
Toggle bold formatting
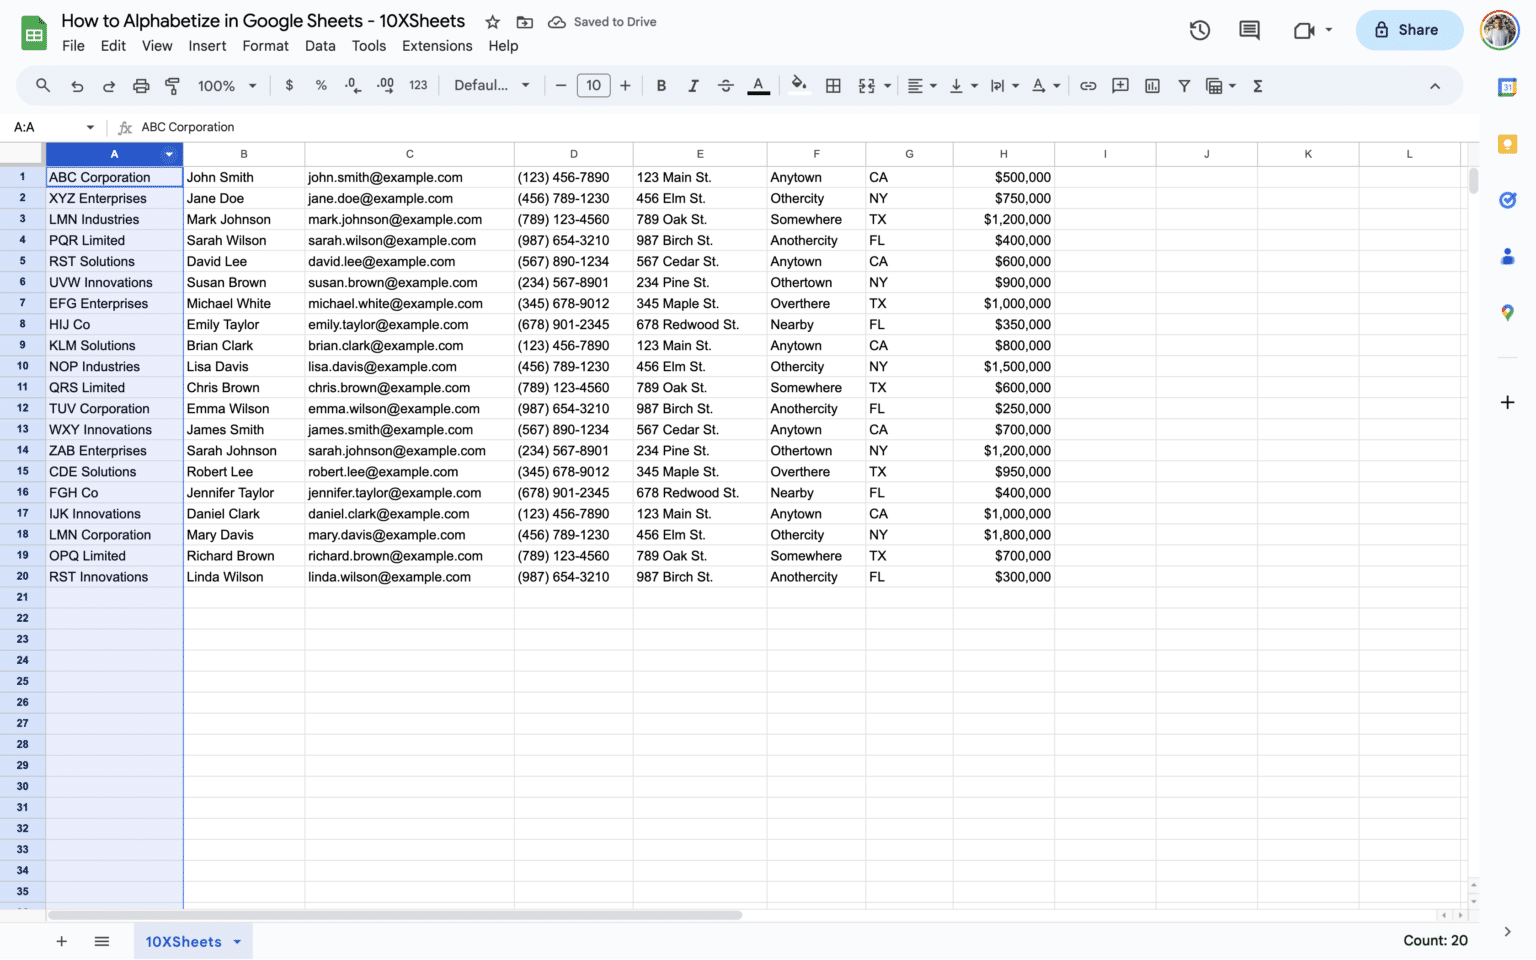[x=661, y=86]
